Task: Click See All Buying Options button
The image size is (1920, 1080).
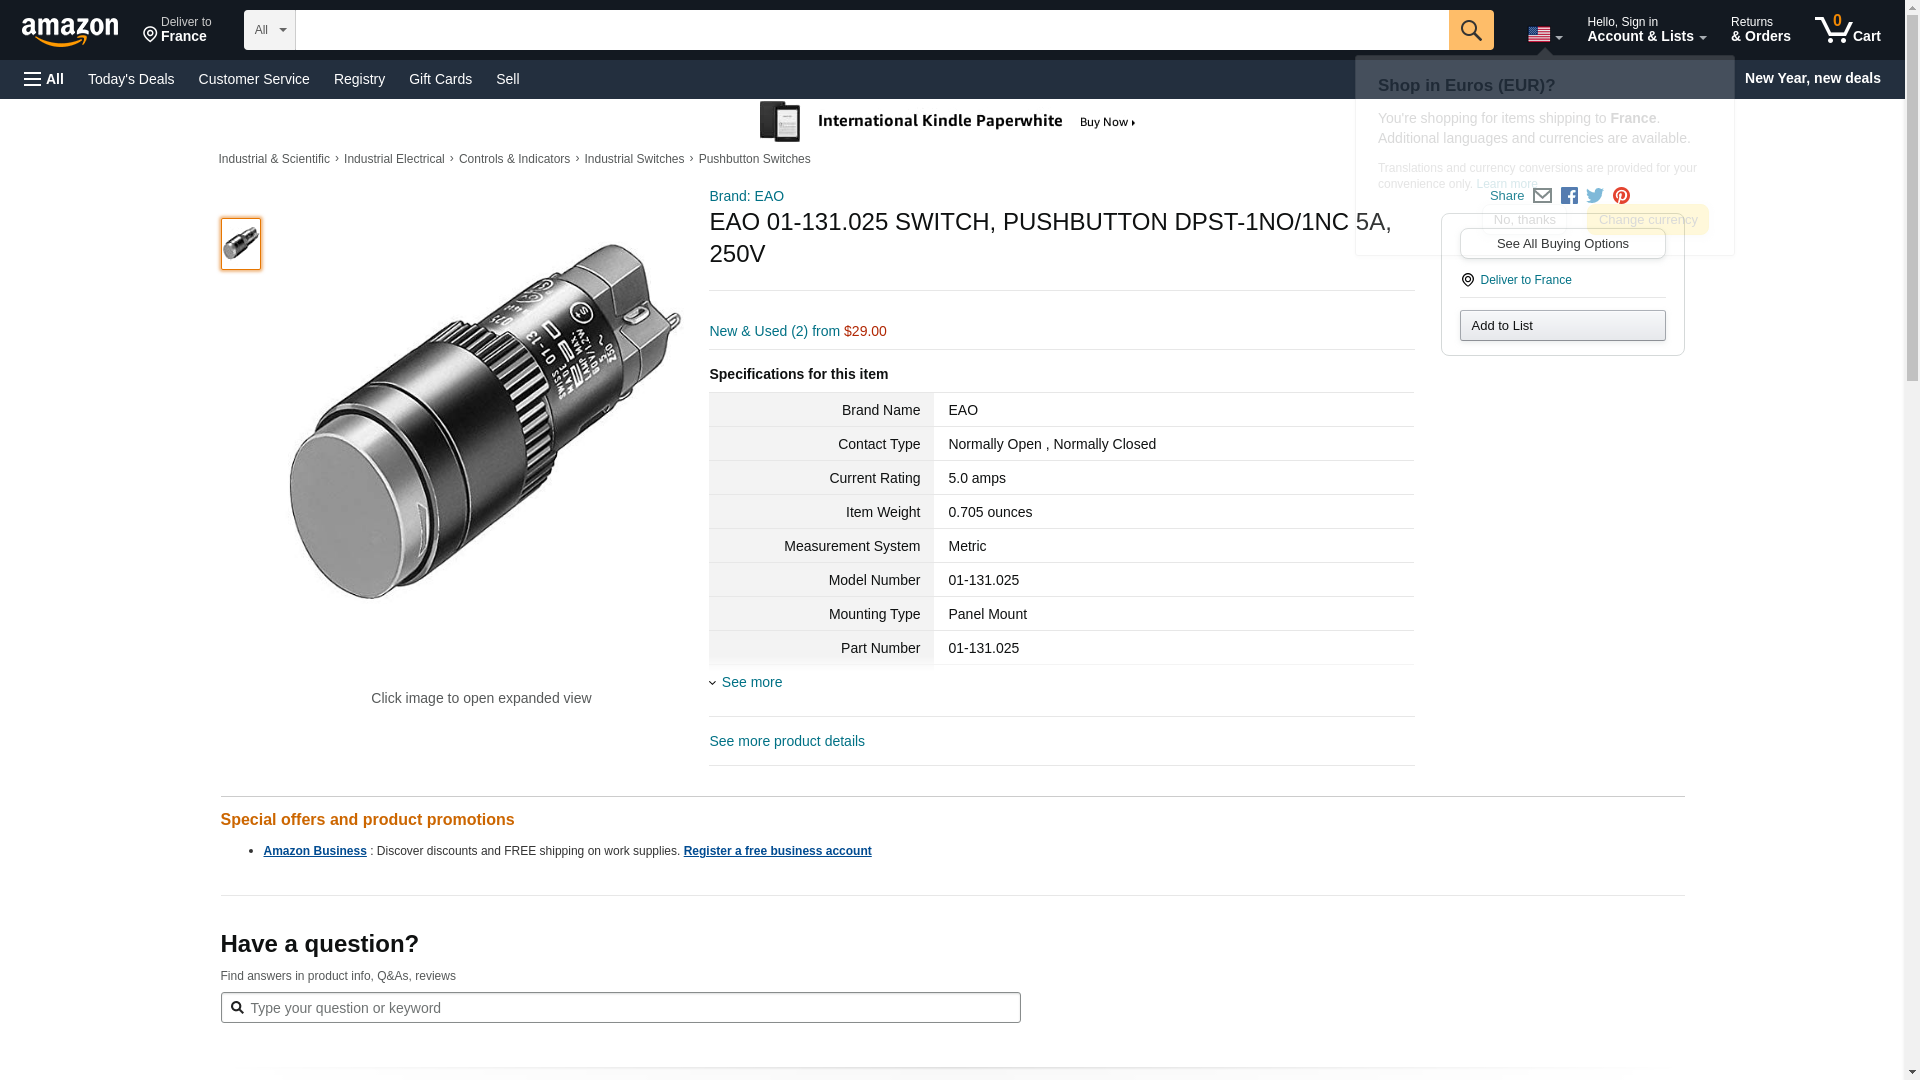Action: click(x=1562, y=244)
